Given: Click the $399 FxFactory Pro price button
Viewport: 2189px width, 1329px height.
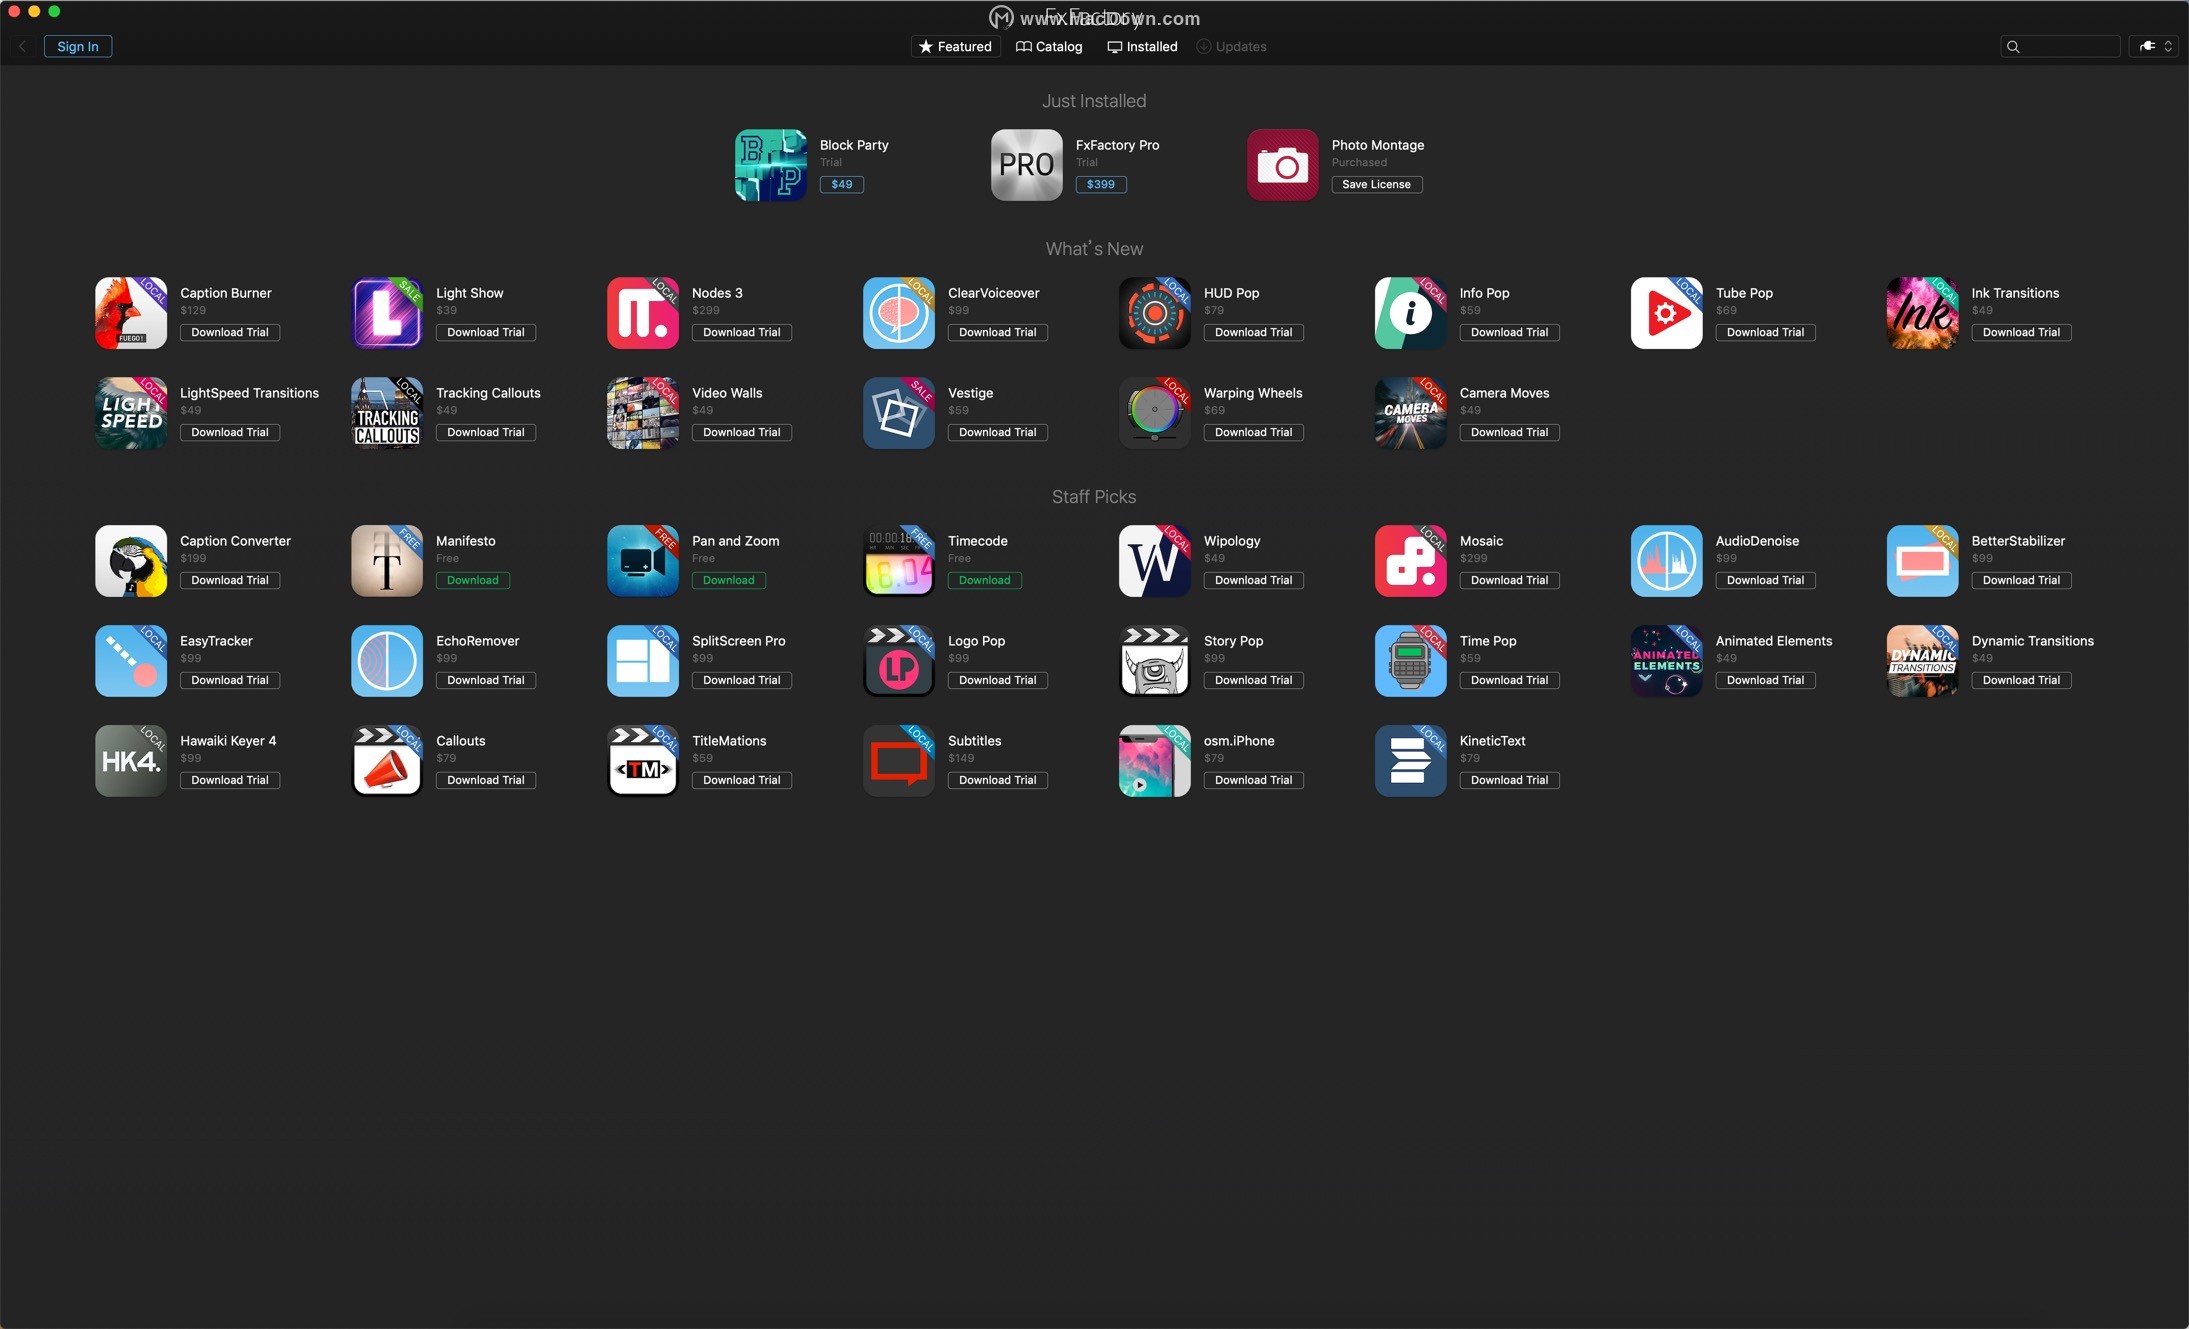Looking at the screenshot, I should [x=1100, y=185].
